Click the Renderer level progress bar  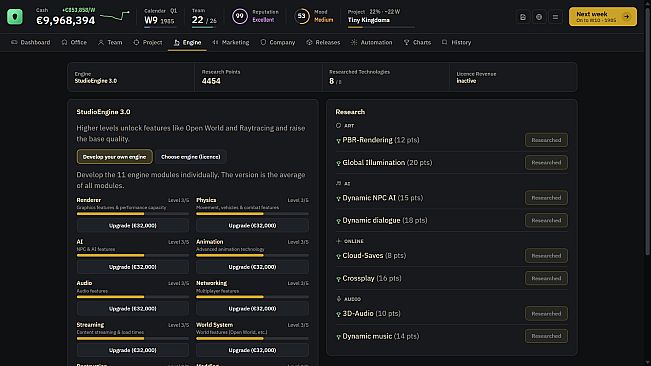coord(132,214)
